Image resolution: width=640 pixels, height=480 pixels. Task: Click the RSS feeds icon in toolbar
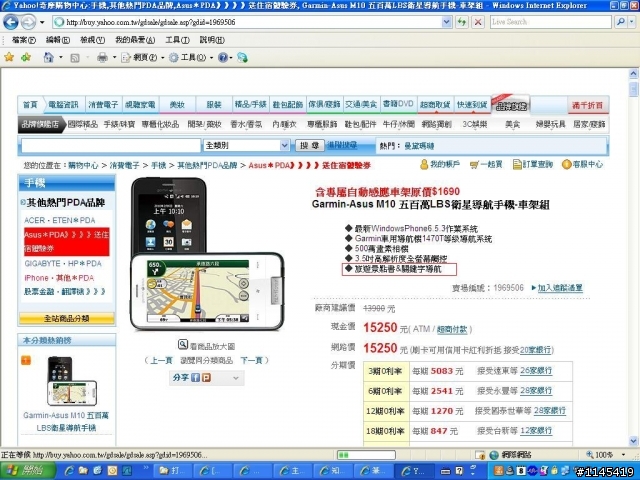tap(75, 58)
